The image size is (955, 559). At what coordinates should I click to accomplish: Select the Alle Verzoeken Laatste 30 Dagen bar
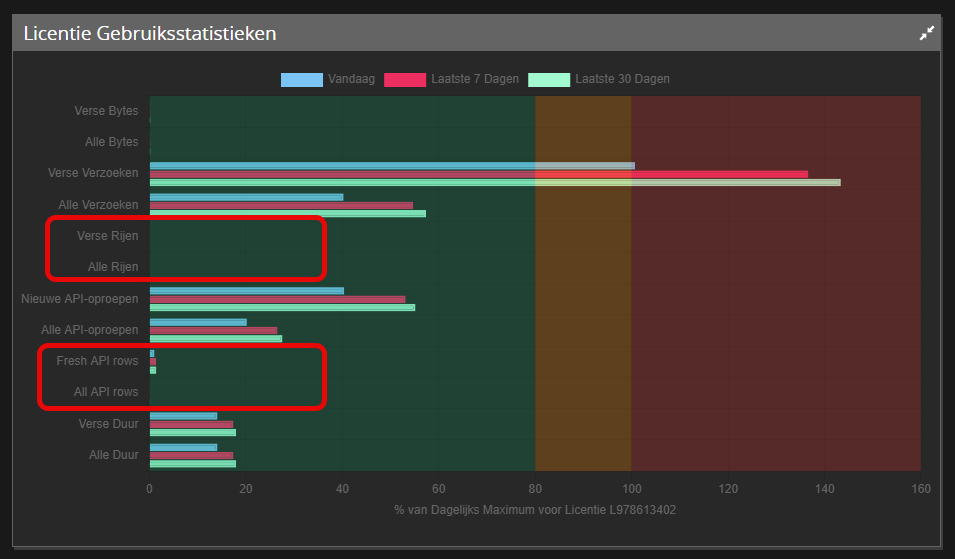pyautogui.click(x=287, y=213)
